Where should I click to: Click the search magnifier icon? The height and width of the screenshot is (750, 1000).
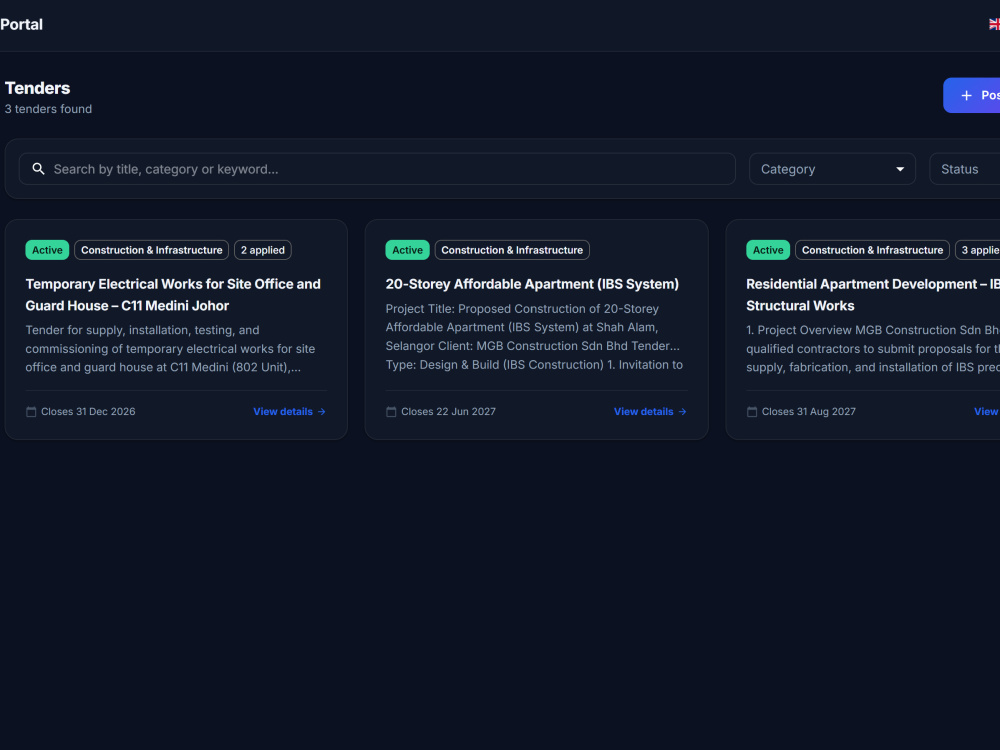point(38,169)
